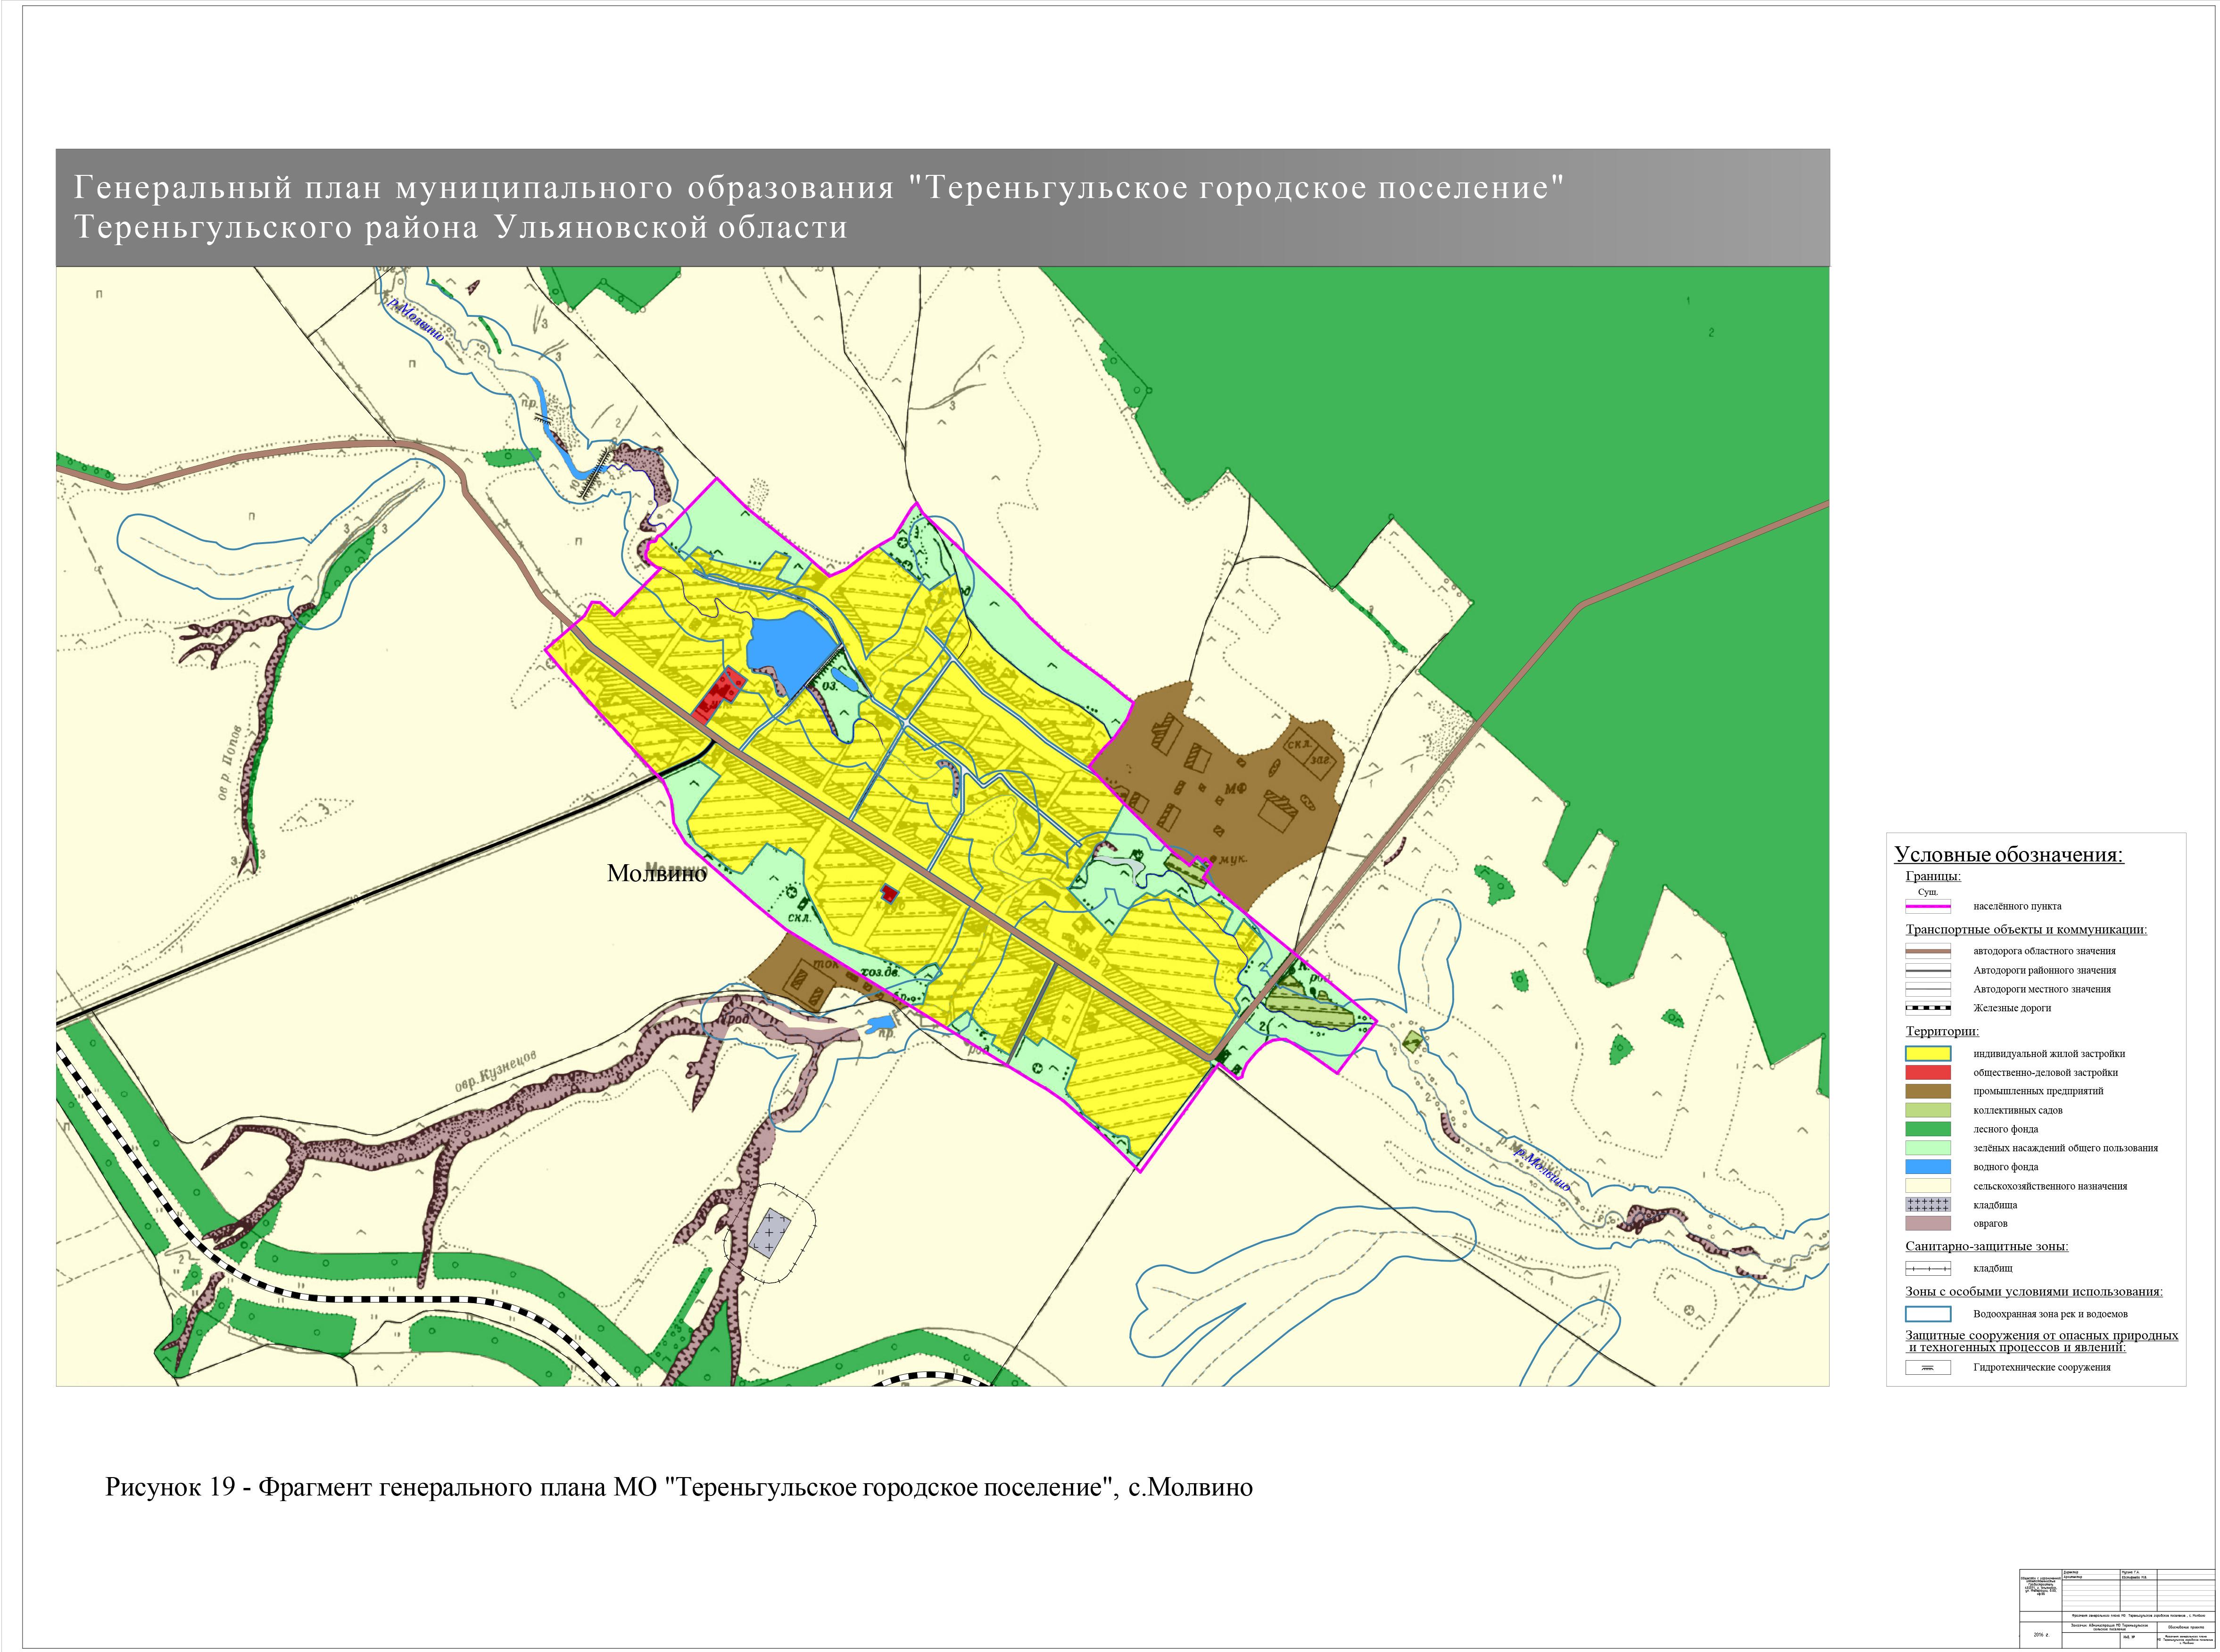Click the 'Водоохранная зона рек и водоемов' legend box

click(x=1928, y=1314)
